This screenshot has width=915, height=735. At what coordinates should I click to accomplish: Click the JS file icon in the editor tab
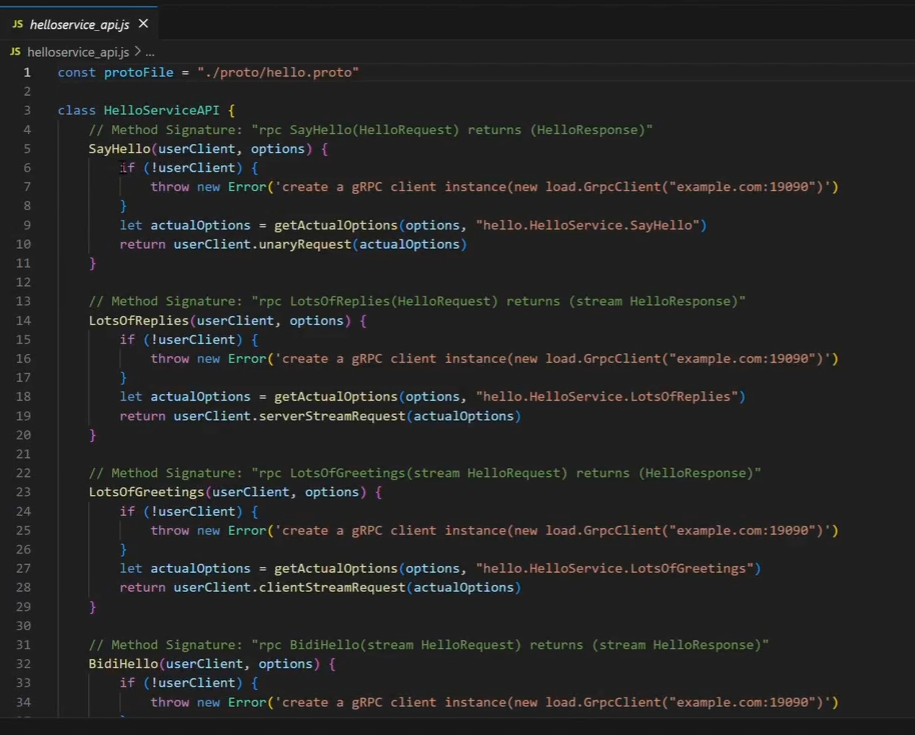[x=16, y=24]
